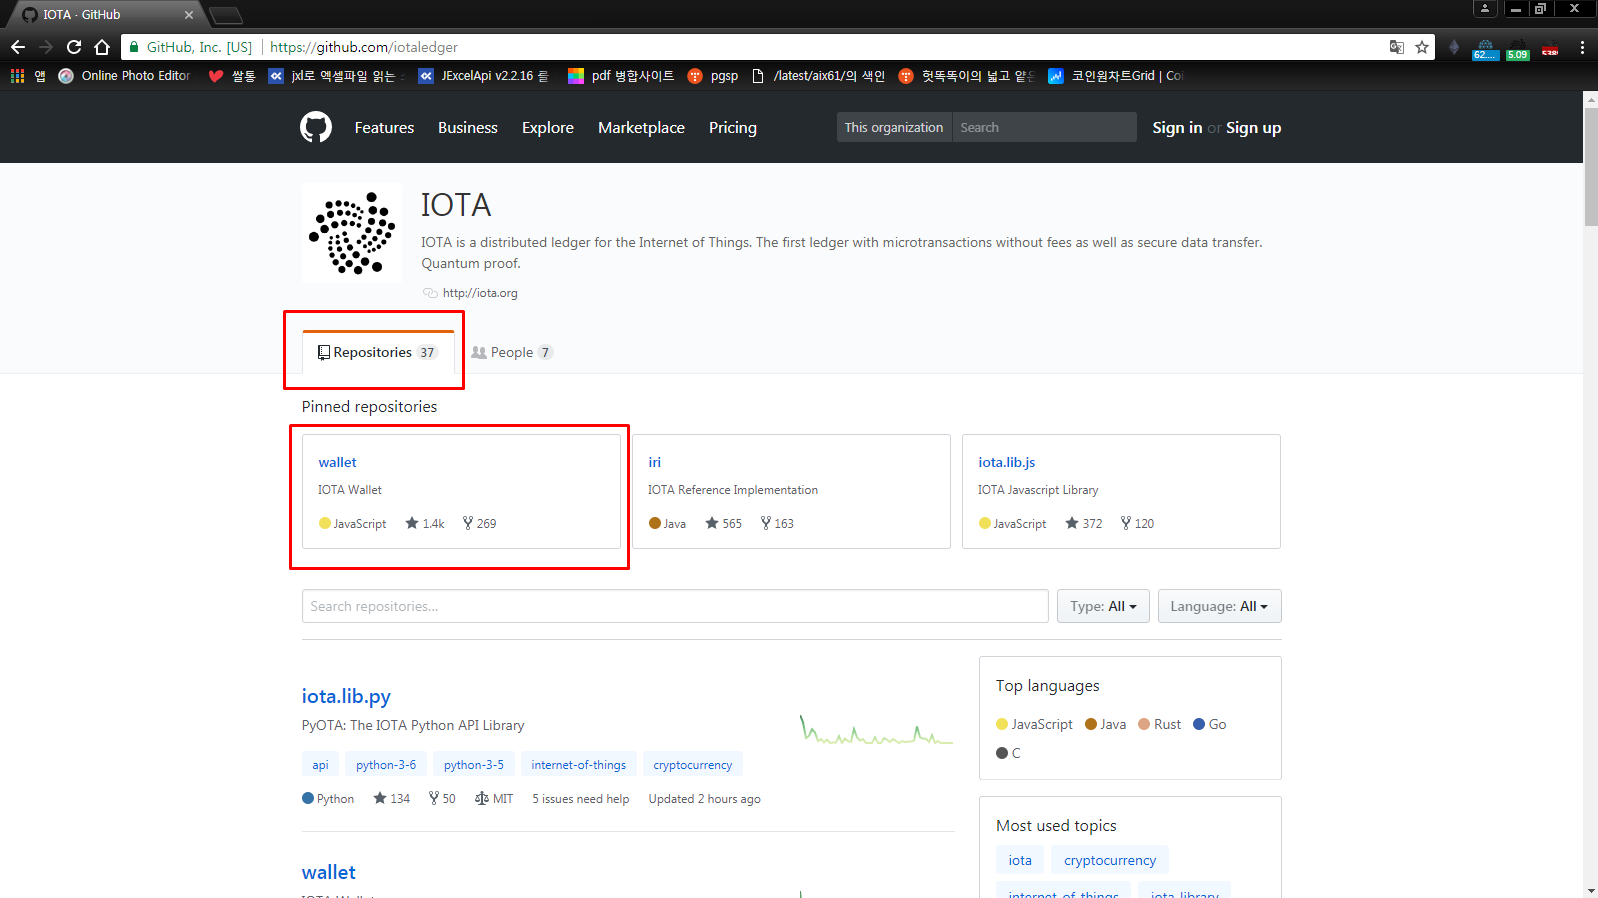Open the Type: All dropdown

pos(1103,606)
